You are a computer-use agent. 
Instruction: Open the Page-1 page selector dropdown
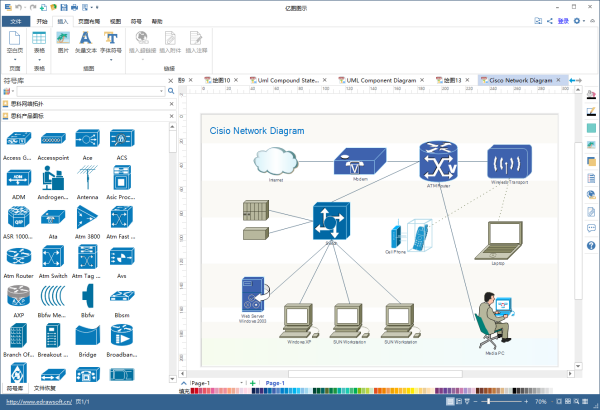point(241,383)
